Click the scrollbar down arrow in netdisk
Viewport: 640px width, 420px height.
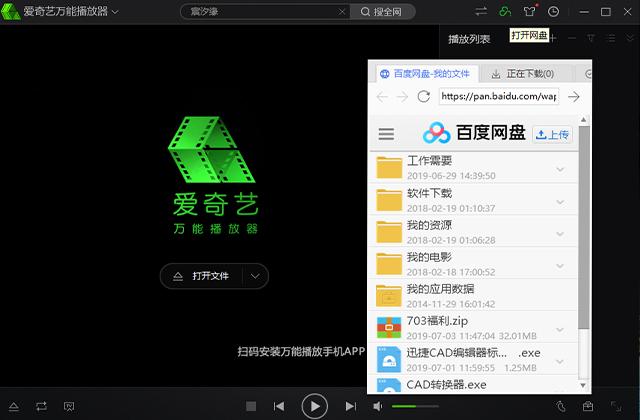pyautogui.click(x=583, y=385)
